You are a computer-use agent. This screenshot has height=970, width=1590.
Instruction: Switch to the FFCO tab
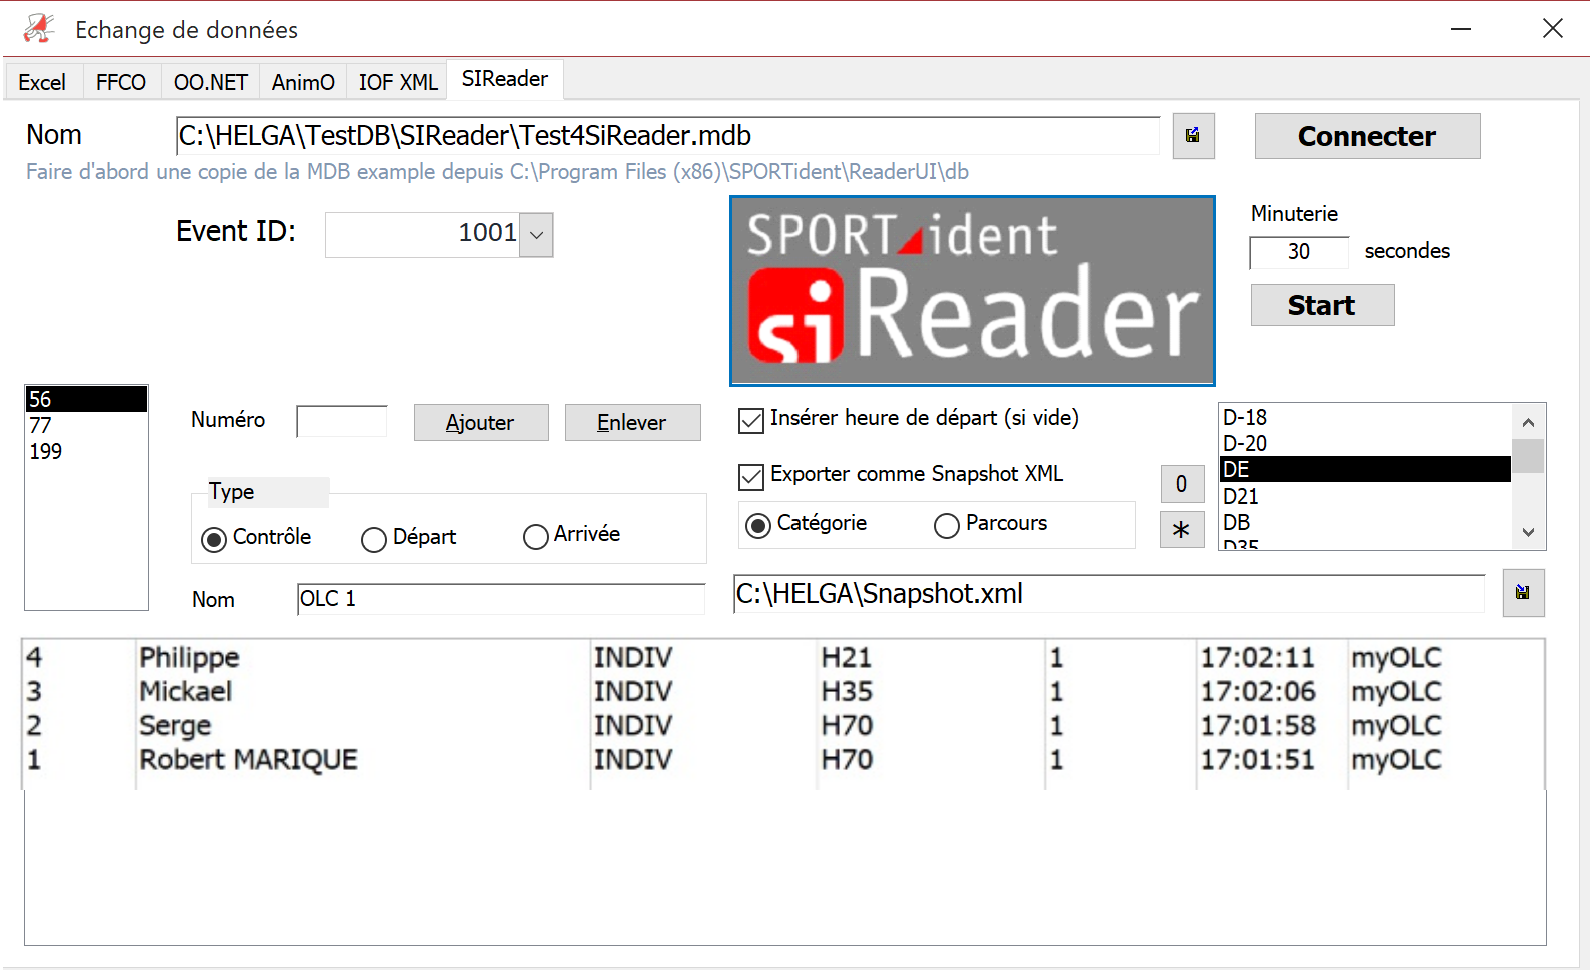pyautogui.click(x=121, y=82)
